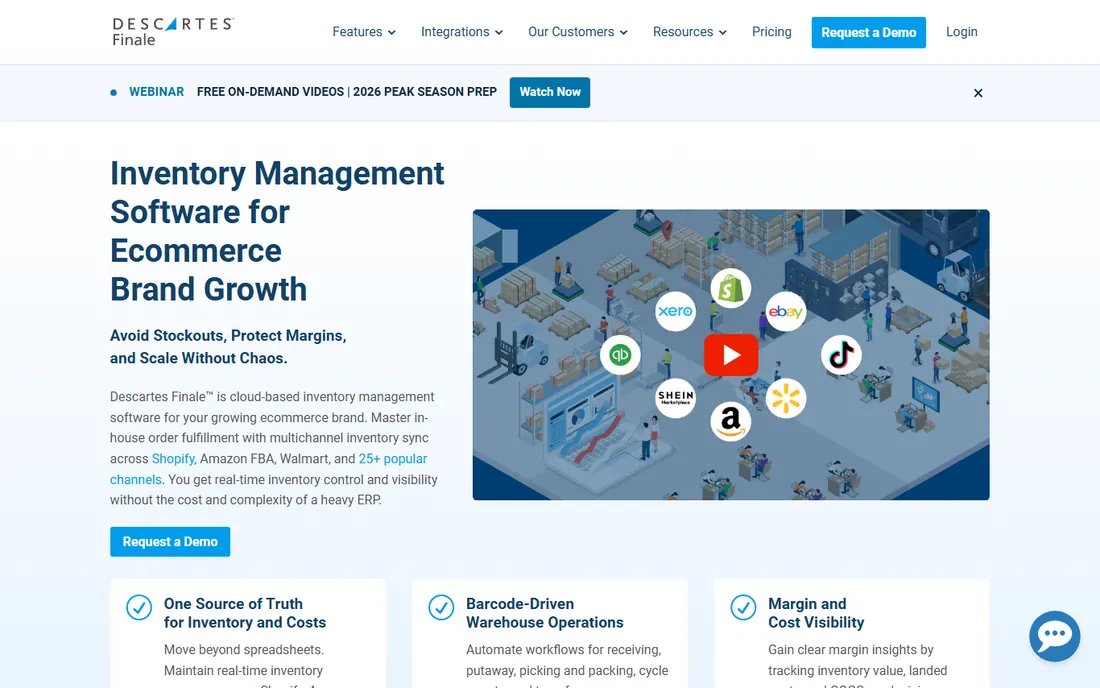Click One Source of Truth card title
The height and width of the screenshot is (688, 1100).
click(245, 613)
